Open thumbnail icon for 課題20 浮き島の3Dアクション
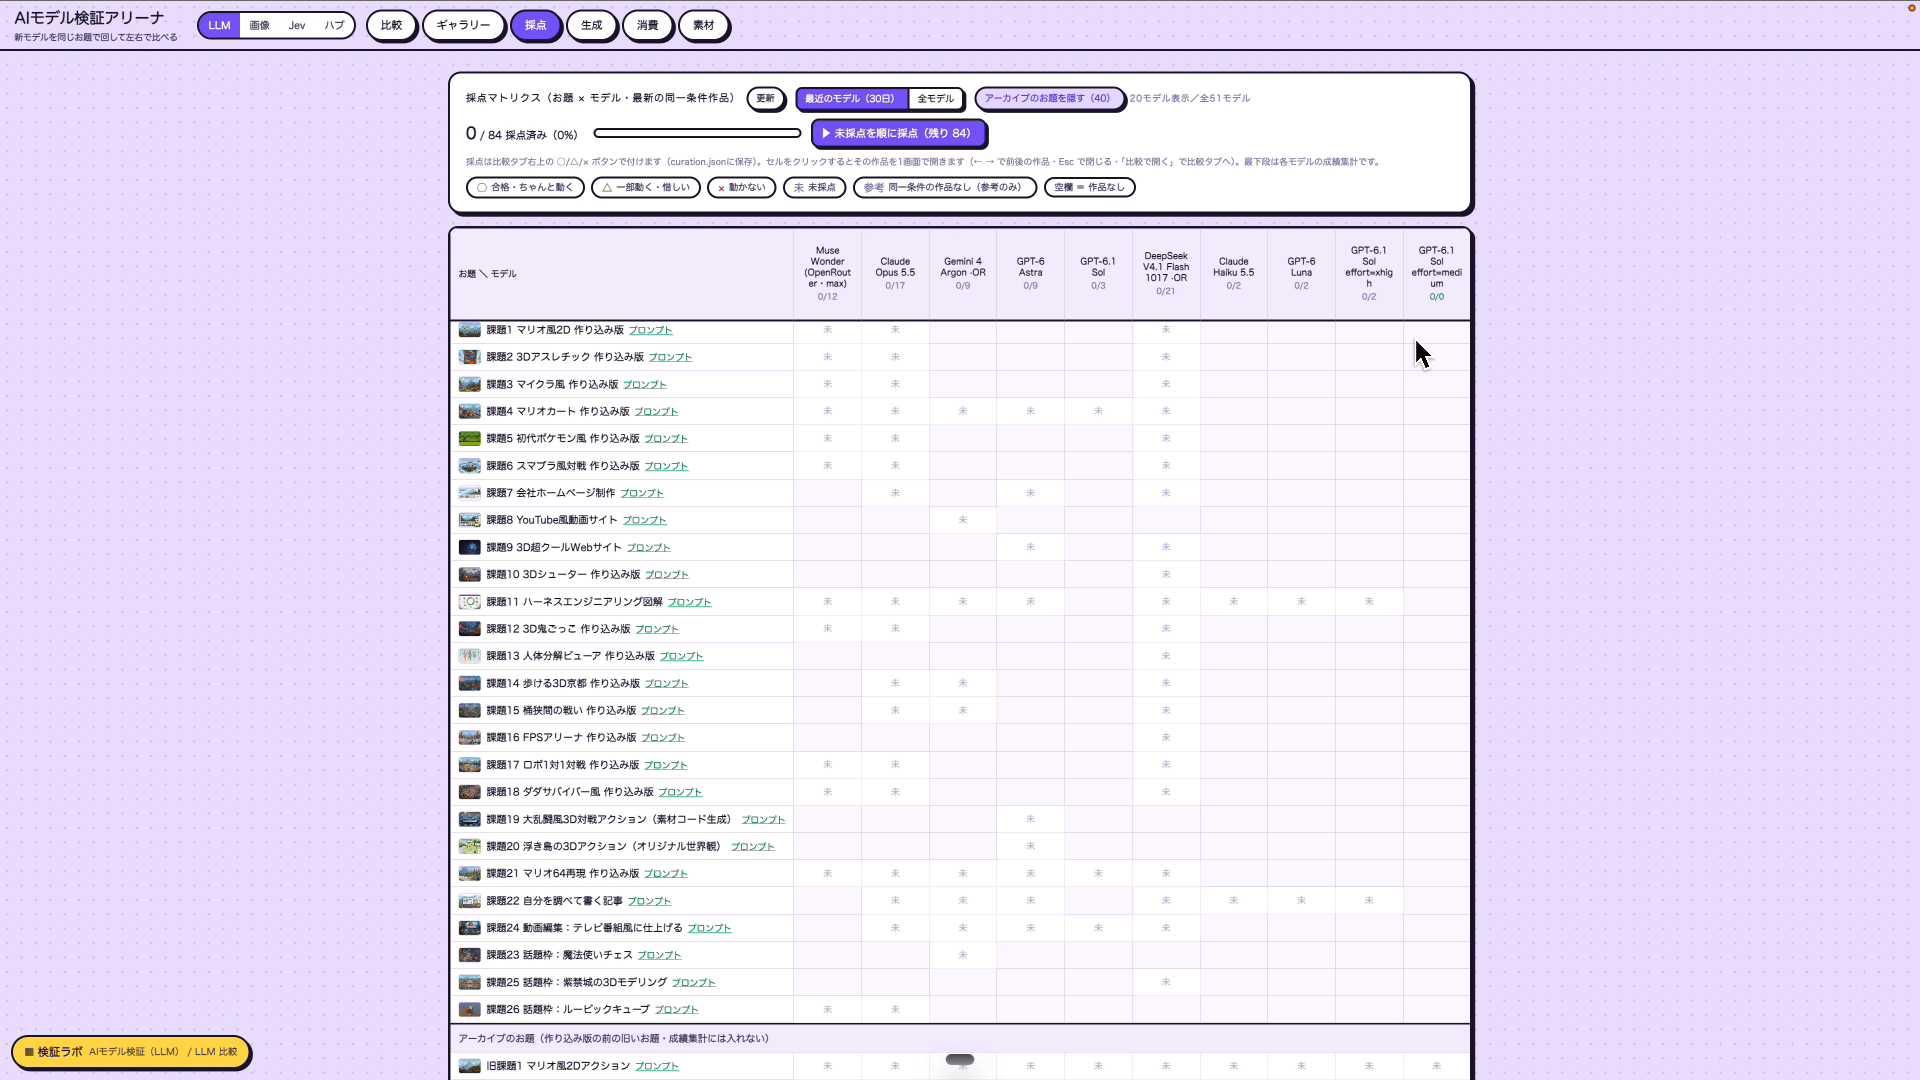The height and width of the screenshot is (1080, 1920). (469, 847)
